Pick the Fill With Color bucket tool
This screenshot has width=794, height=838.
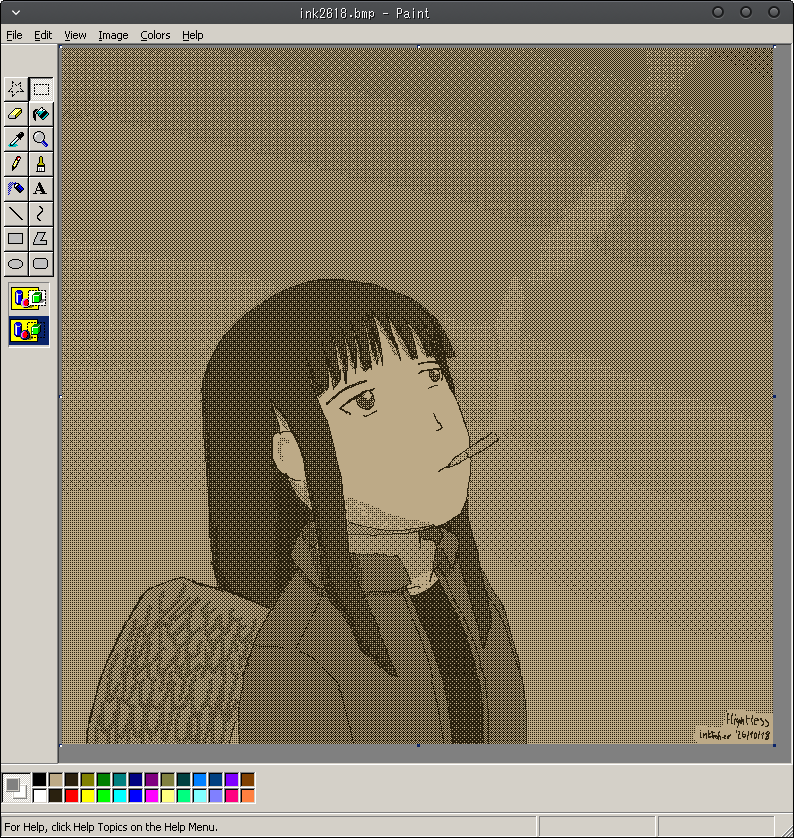click(x=41, y=114)
